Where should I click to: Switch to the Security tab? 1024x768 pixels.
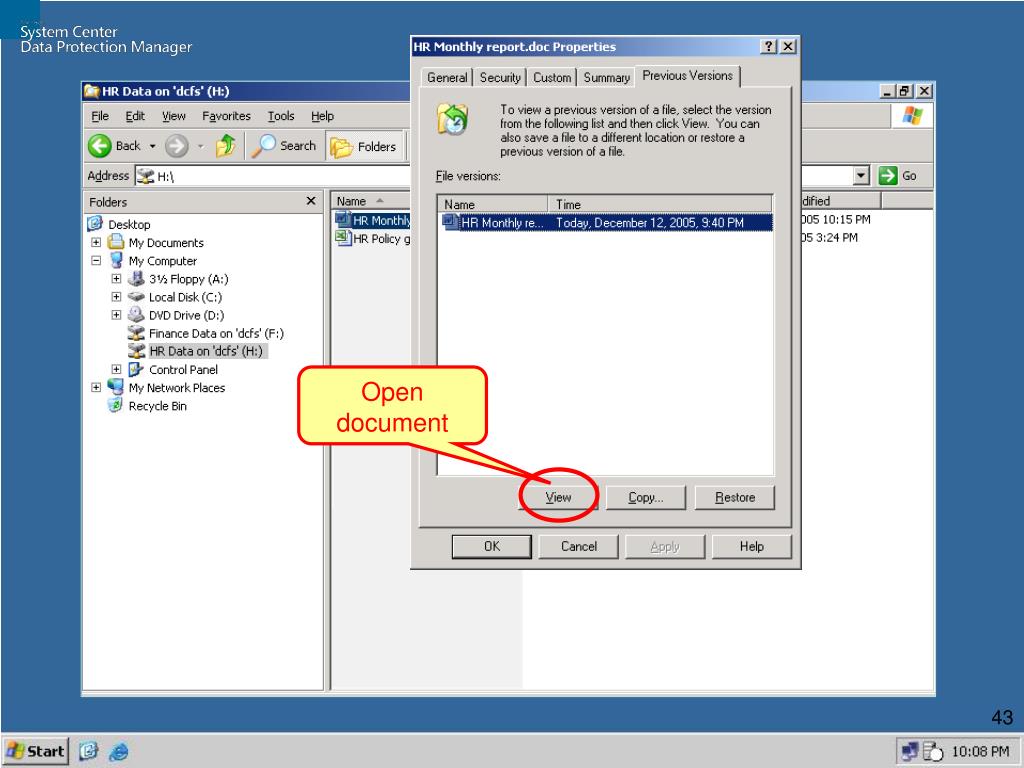click(x=500, y=77)
